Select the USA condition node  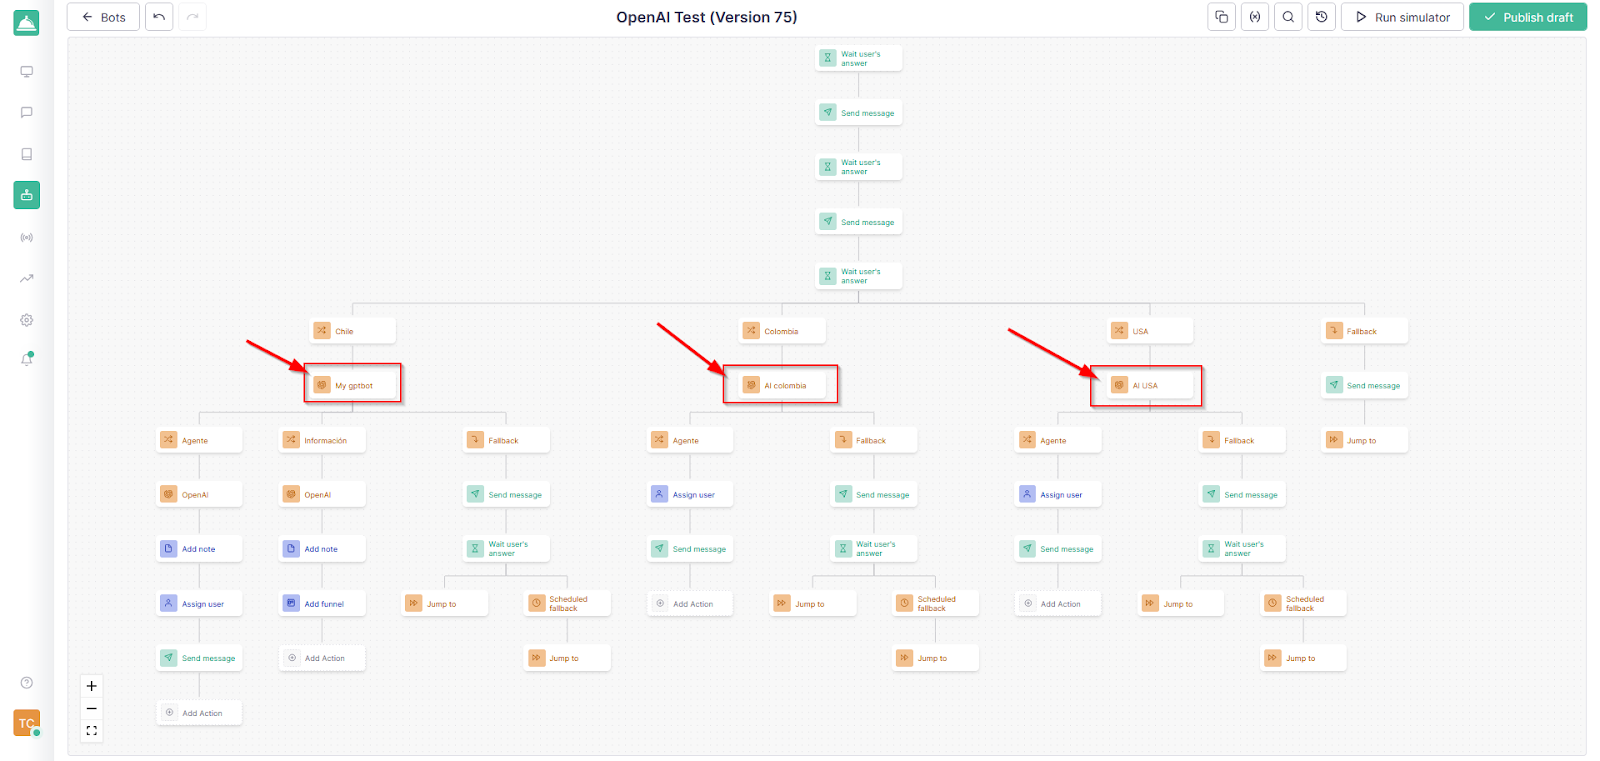pyautogui.click(x=1151, y=331)
